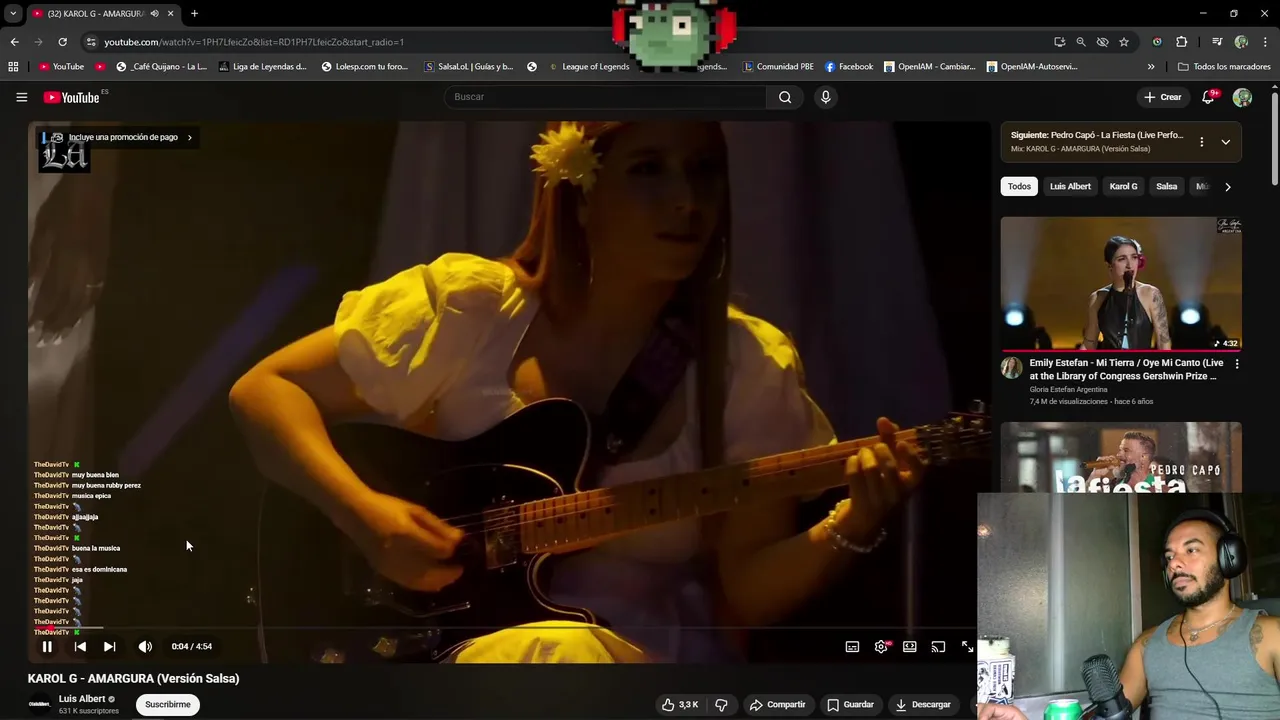The height and width of the screenshot is (720, 1280).
Task: Open browser zoom magnifier icon
Action: pos(1081,42)
